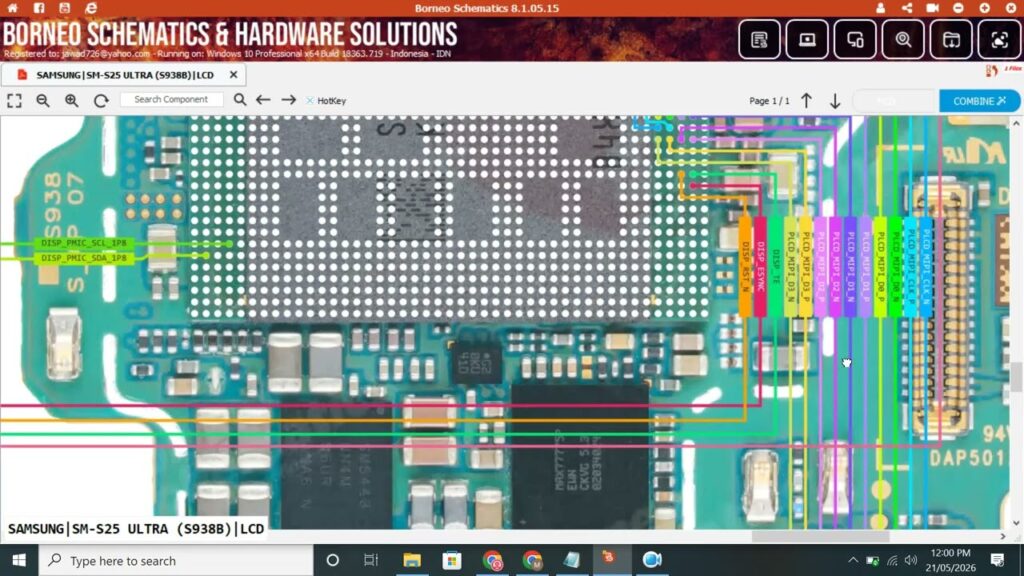
Task: Click the DISP_PMIC_SCL_1P8 net label
Action: coord(83,243)
